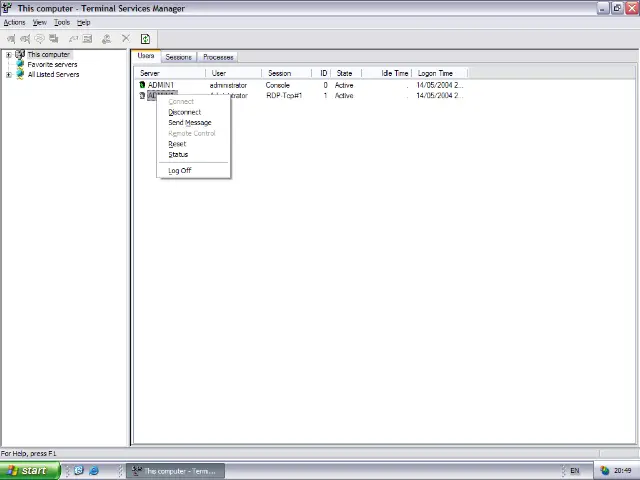Sort by the Logon Time column header

(x=440, y=73)
